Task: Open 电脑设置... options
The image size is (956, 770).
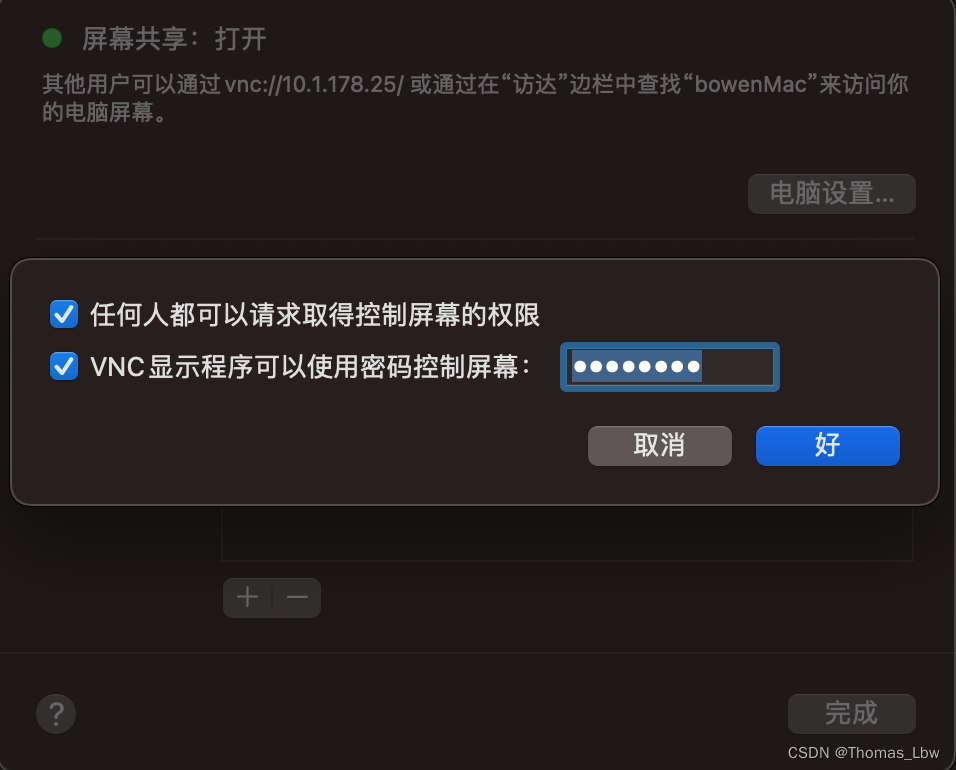Action: point(832,194)
